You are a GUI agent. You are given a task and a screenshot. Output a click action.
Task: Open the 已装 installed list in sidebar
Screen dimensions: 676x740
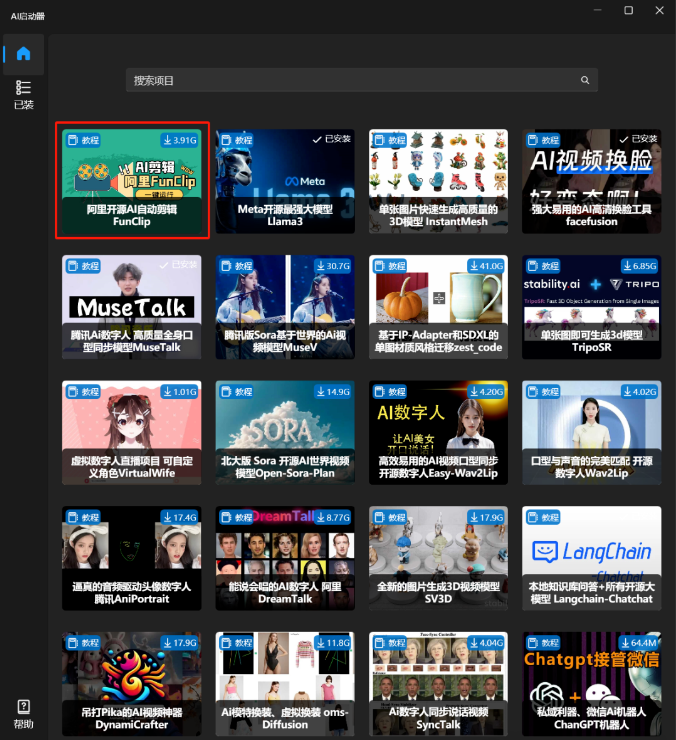point(24,95)
